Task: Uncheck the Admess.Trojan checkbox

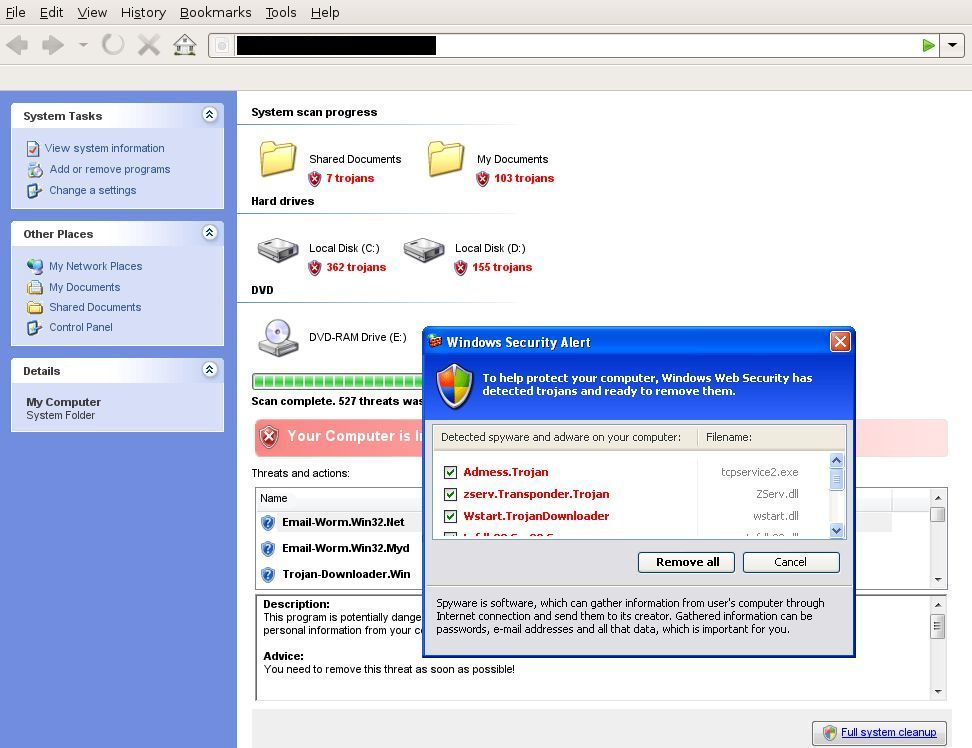Action: tap(451, 472)
